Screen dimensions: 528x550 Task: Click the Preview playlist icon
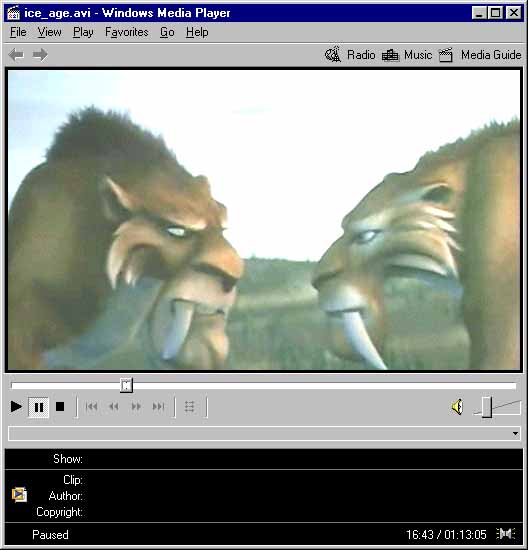tap(189, 407)
